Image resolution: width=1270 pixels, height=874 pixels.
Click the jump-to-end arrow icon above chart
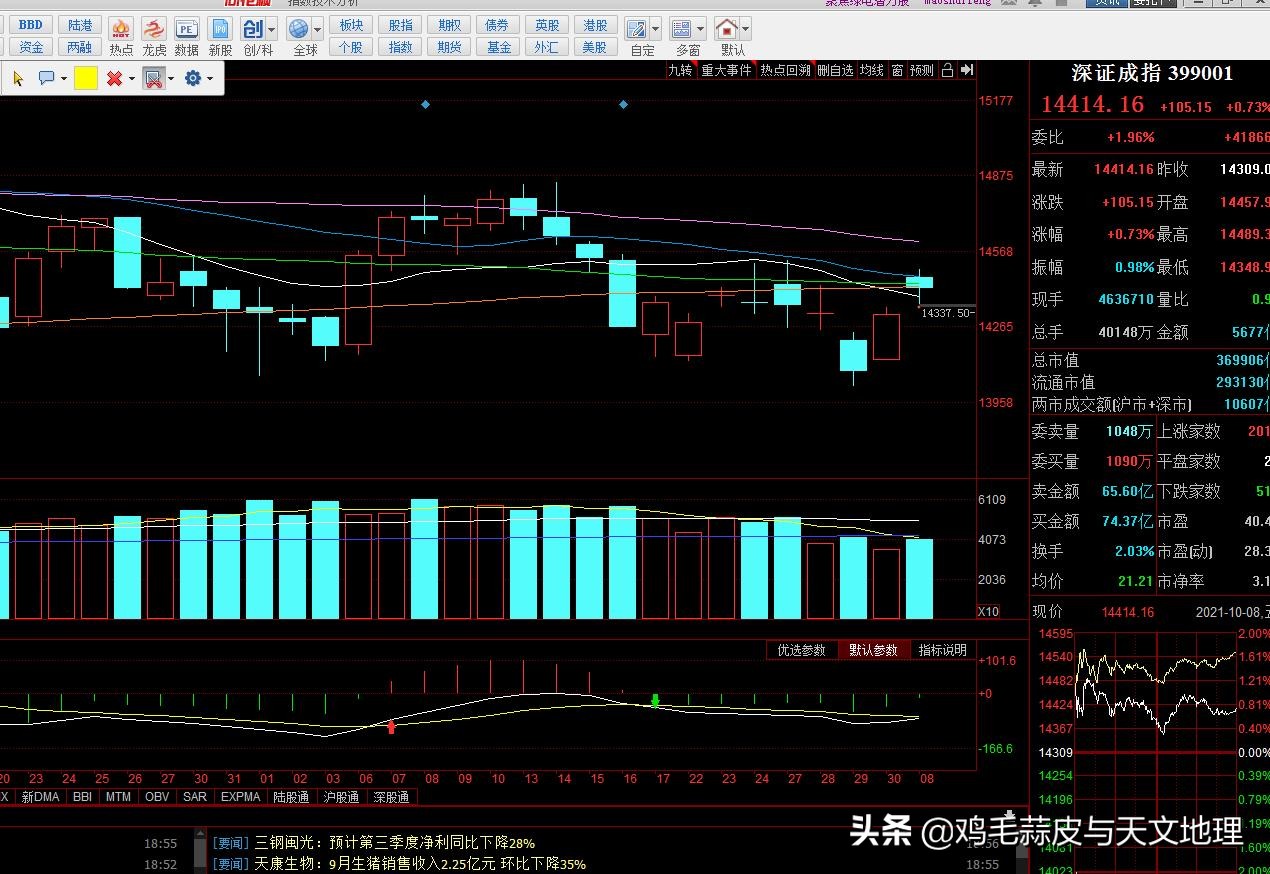[x=966, y=70]
